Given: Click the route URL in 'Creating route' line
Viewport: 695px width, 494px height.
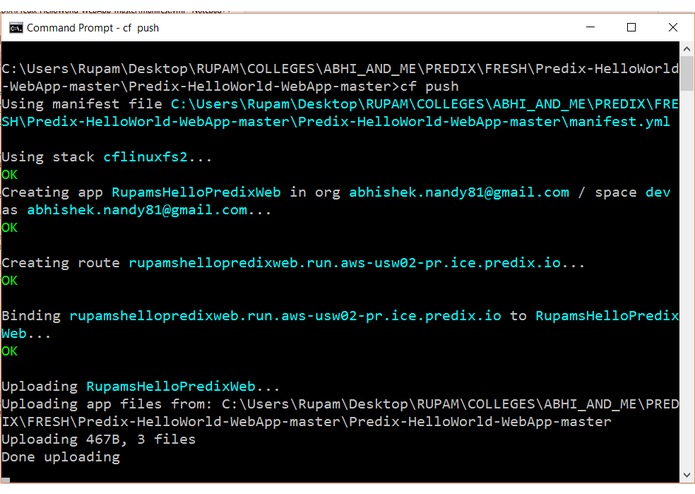Looking at the screenshot, I should click(x=344, y=263).
